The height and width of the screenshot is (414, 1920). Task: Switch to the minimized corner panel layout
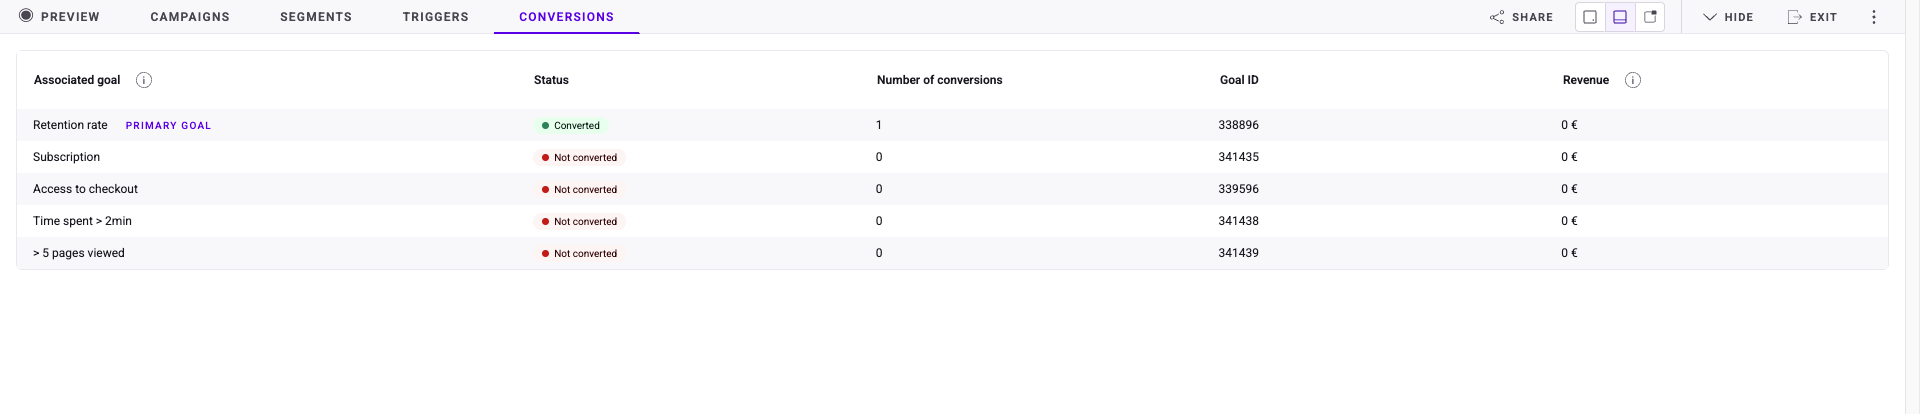pyautogui.click(x=1590, y=17)
